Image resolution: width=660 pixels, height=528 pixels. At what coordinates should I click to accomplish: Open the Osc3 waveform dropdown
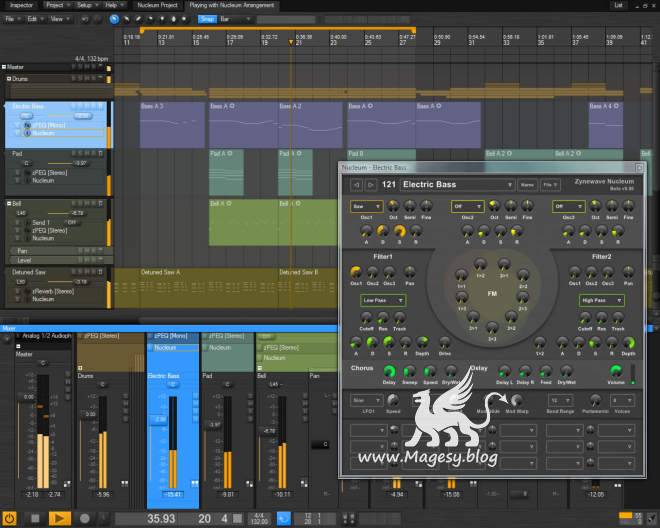pyautogui.click(x=568, y=206)
